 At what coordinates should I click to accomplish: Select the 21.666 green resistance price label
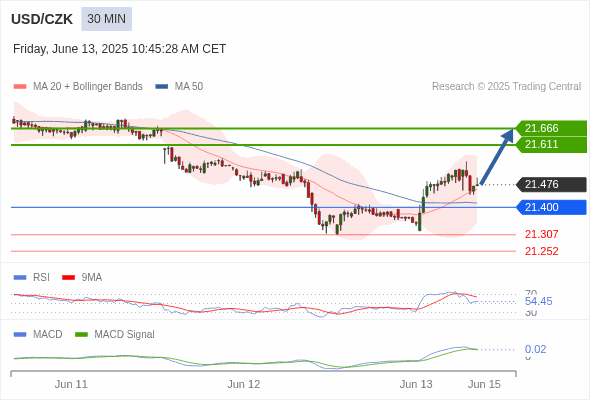click(x=551, y=128)
